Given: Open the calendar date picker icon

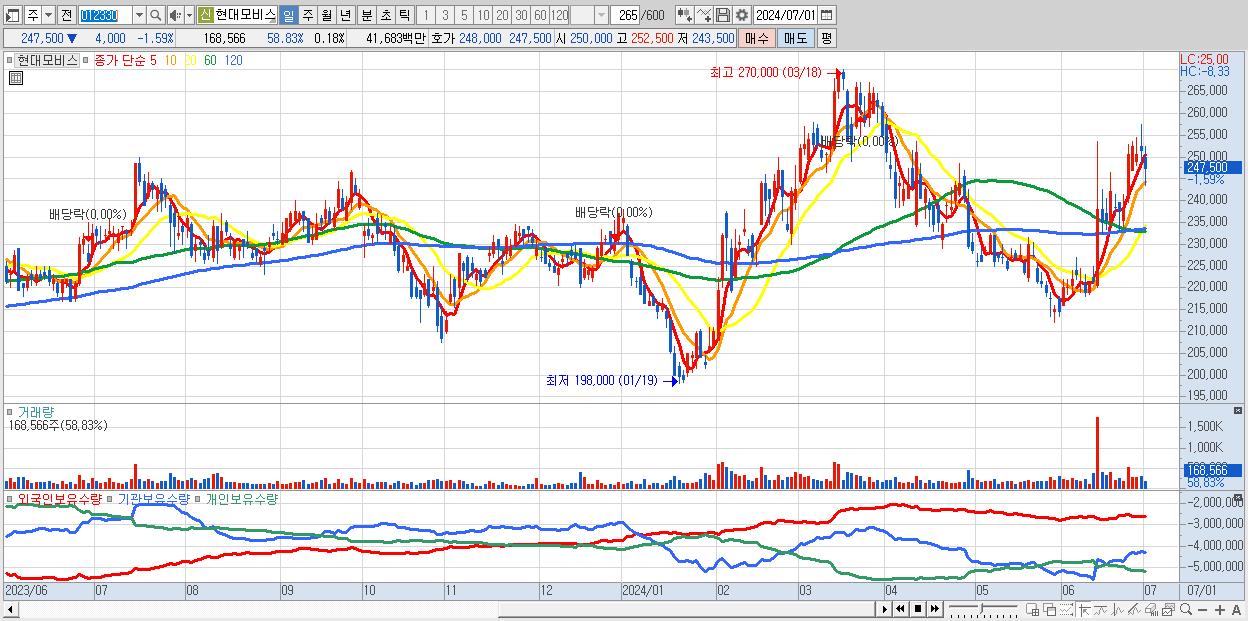Looking at the screenshot, I should coord(826,15).
